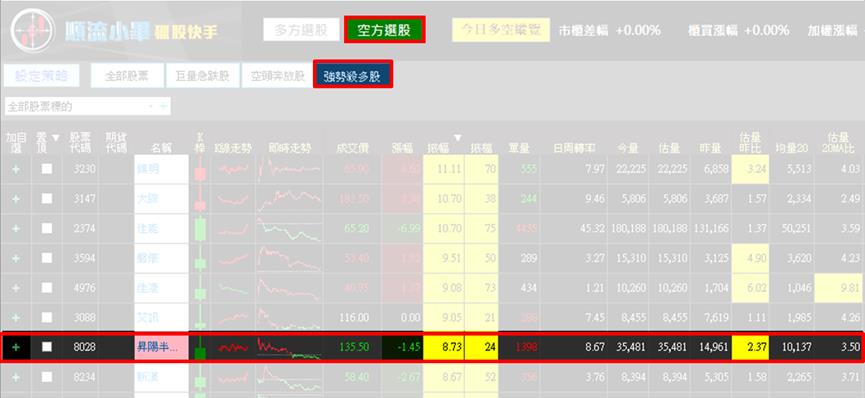
Task: Tick the pin-to-top checkbox for stock 3147
Action: pyautogui.click(x=47, y=198)
